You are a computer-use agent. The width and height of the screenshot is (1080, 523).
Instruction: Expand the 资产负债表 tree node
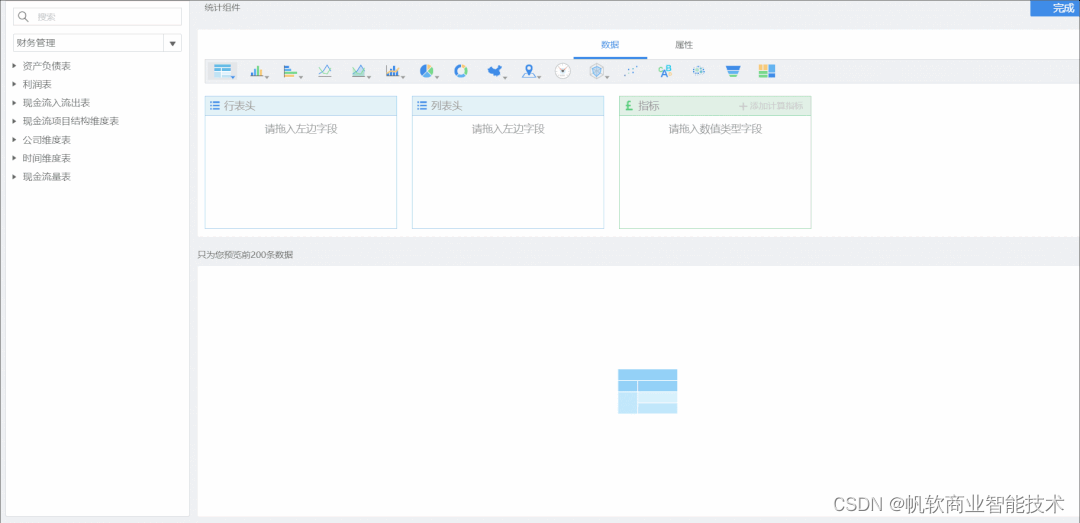click(x=14, y=65)
